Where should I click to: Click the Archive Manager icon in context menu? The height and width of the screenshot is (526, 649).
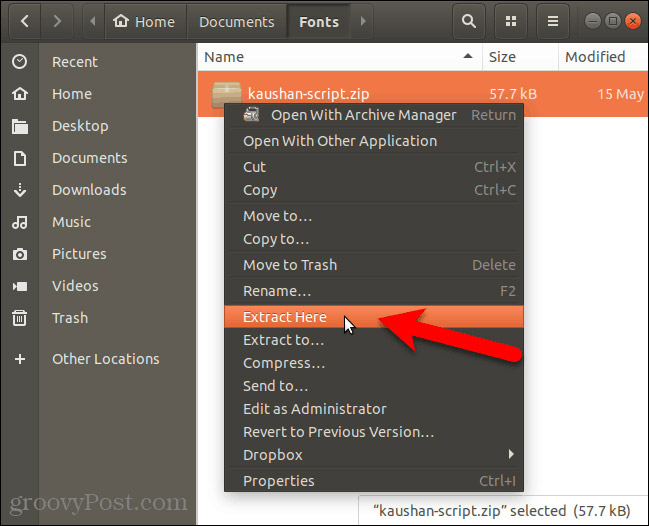click(251, 115)
